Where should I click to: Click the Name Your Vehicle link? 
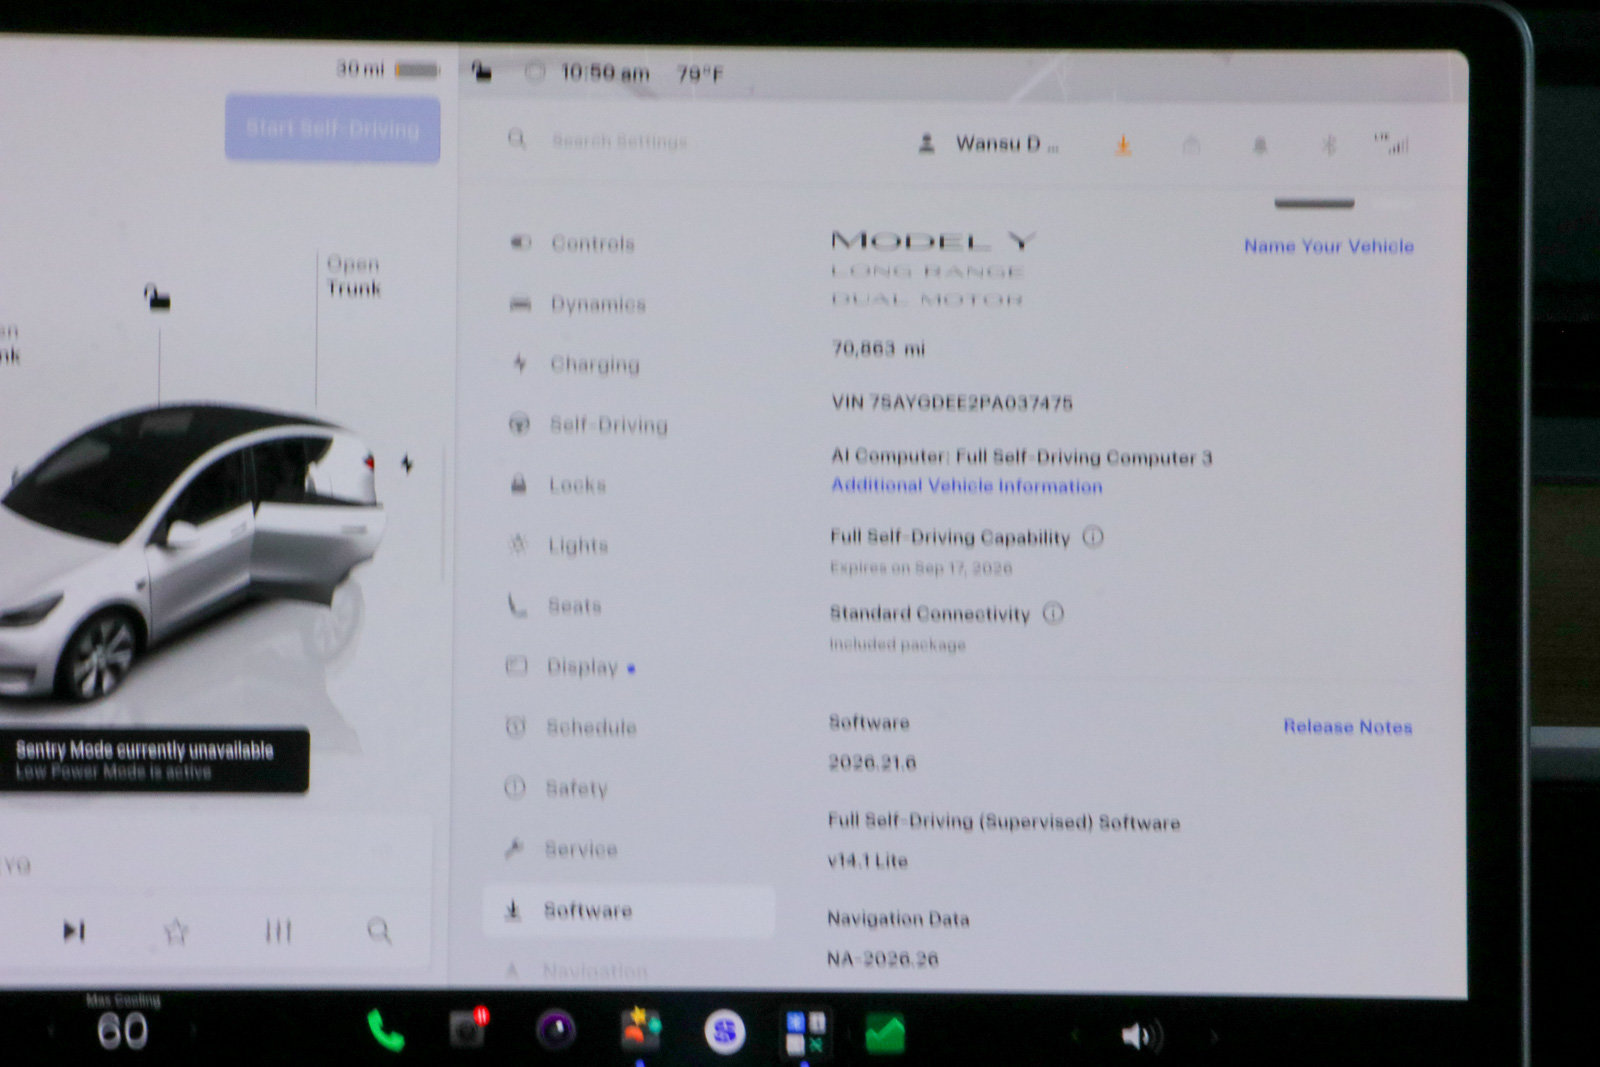(1328, 246)
